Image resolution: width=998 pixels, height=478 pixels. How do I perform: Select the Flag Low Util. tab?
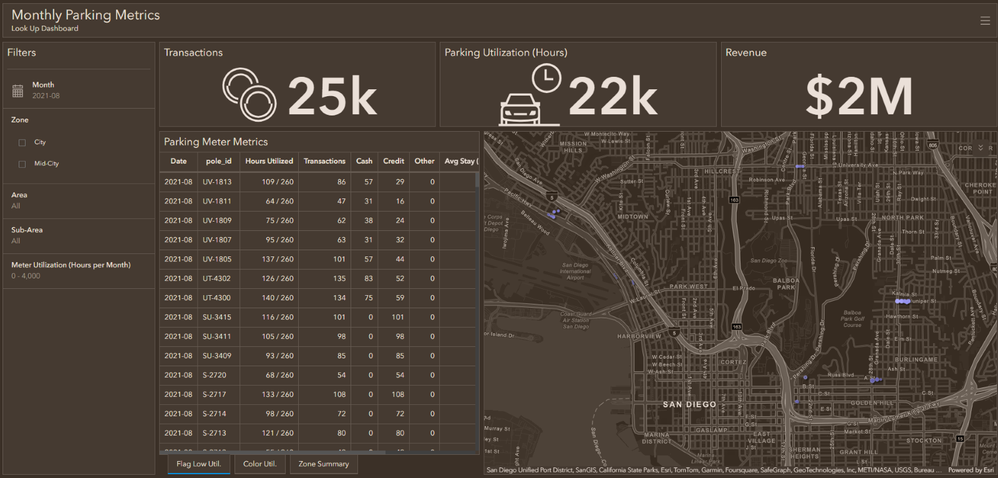(198, 464)
